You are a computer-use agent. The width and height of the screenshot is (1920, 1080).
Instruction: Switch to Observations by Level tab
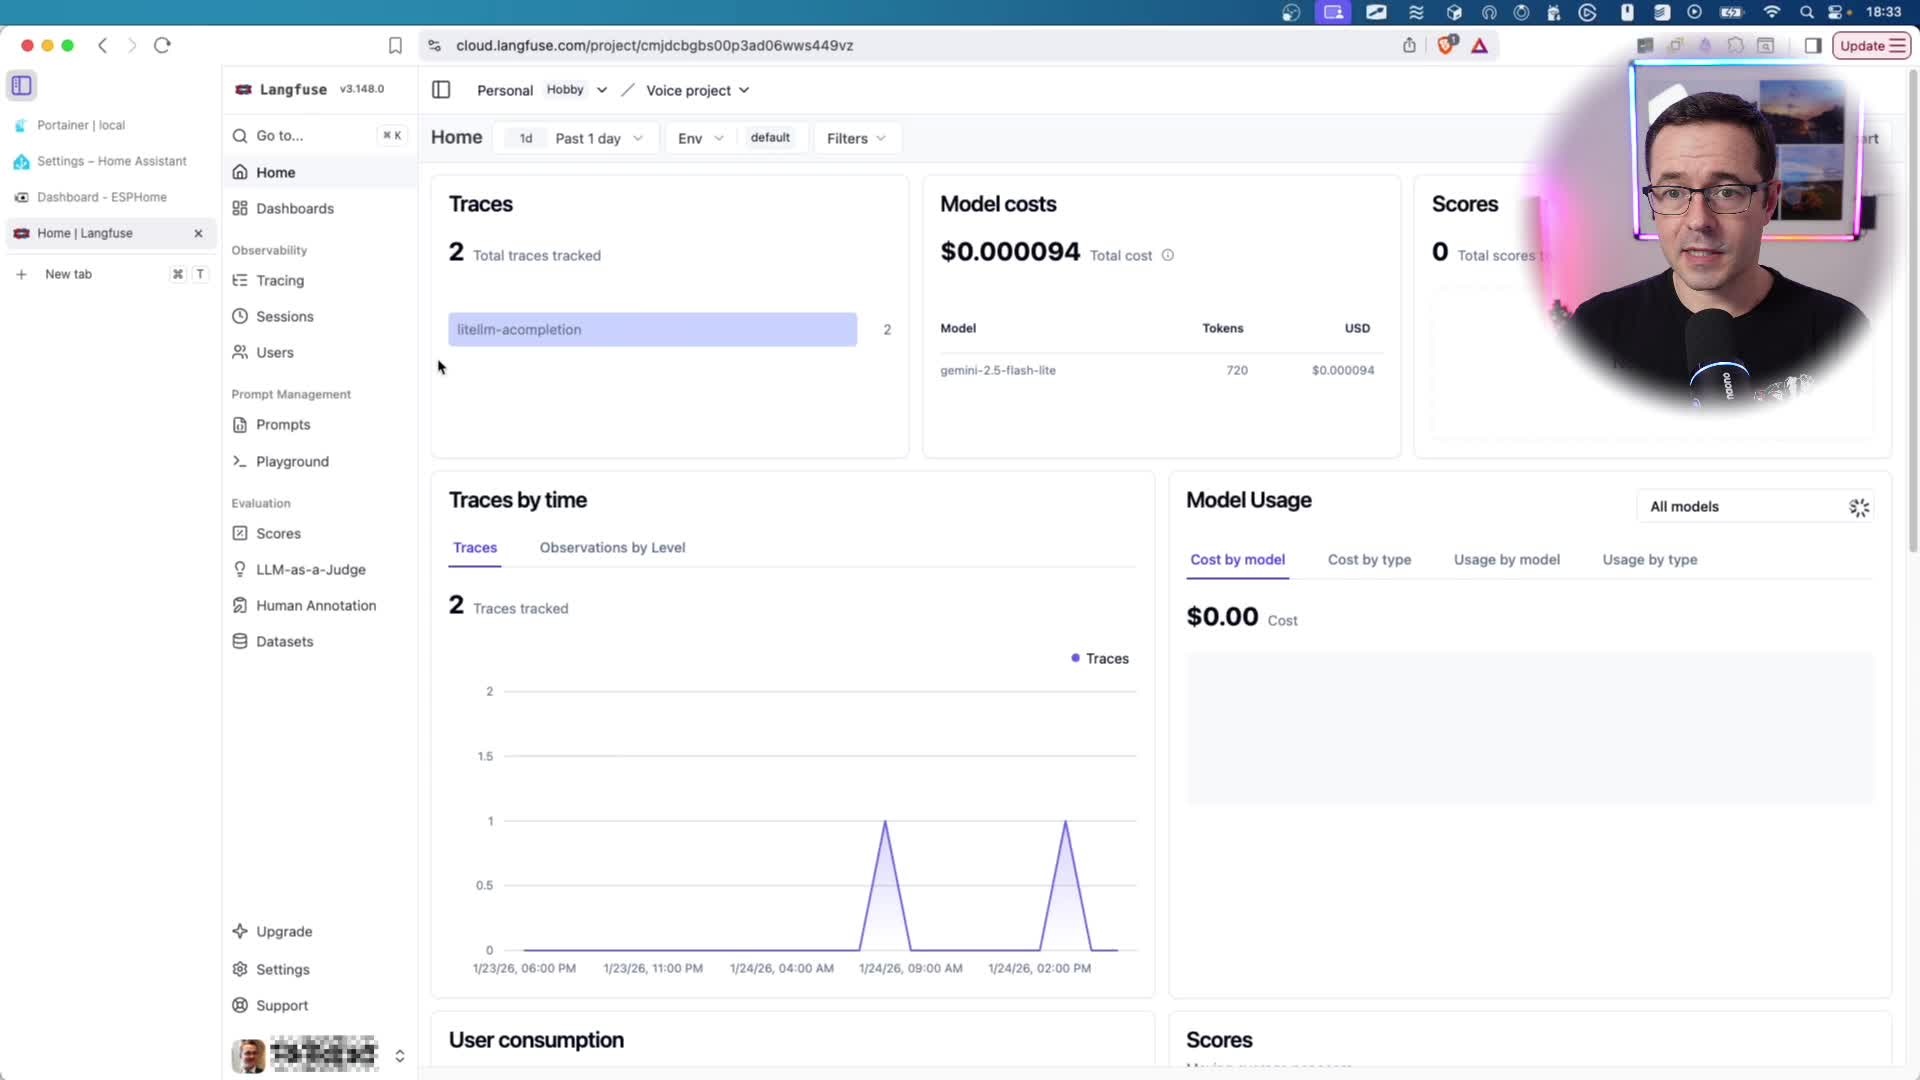[x=612, y=548]
